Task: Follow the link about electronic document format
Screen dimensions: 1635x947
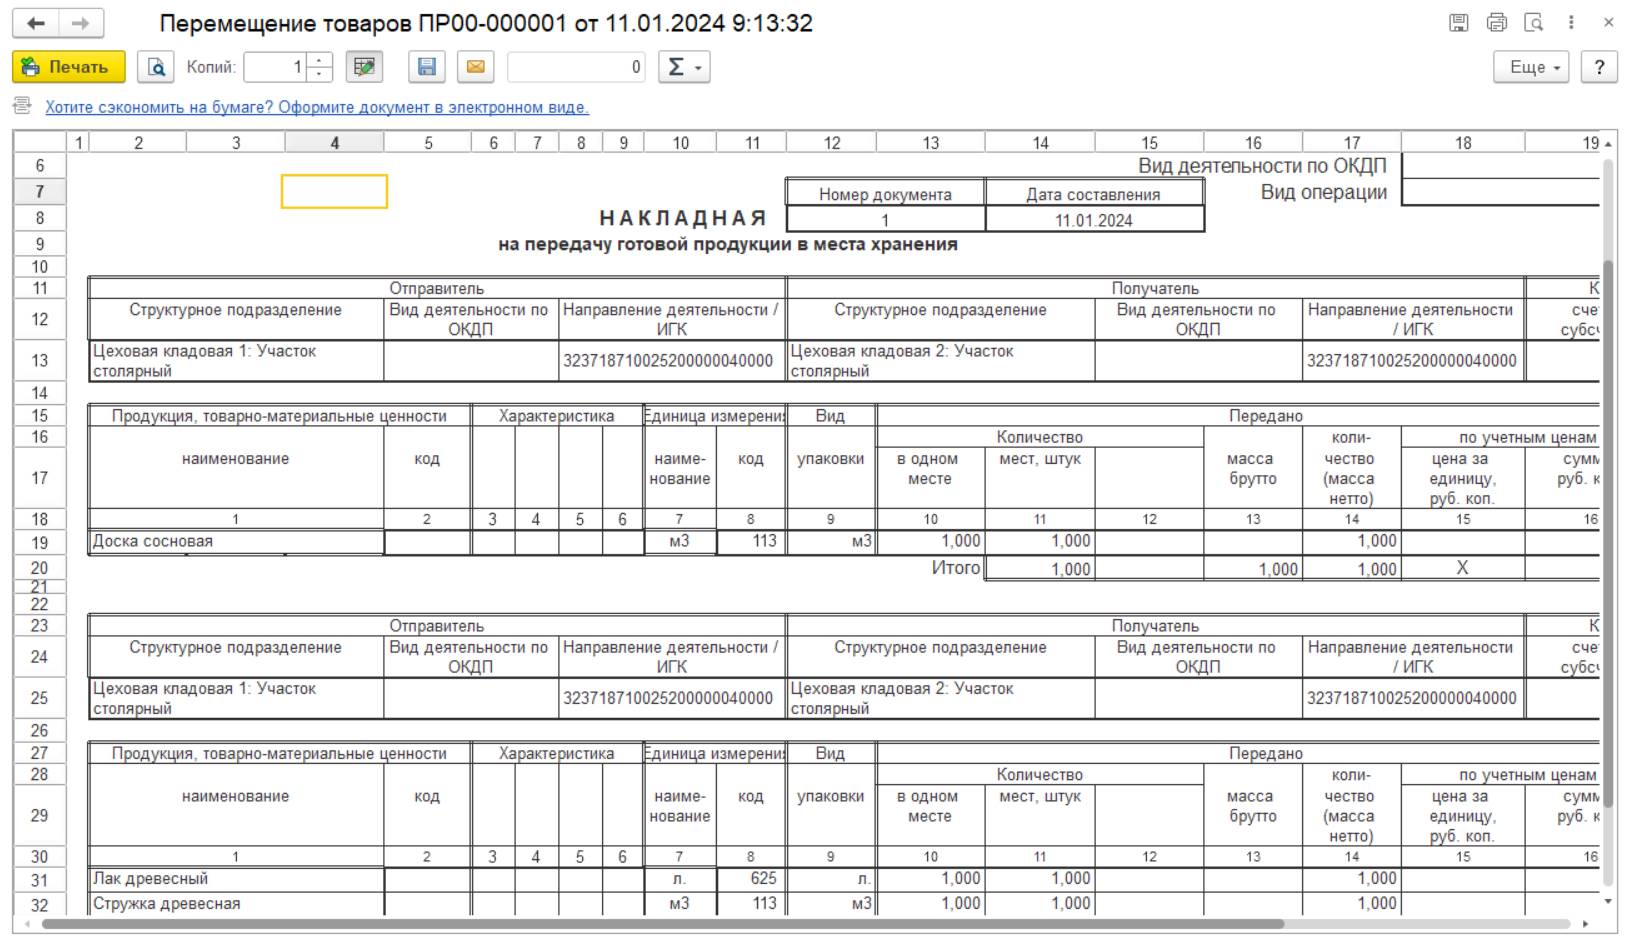Action: (317, 107)
